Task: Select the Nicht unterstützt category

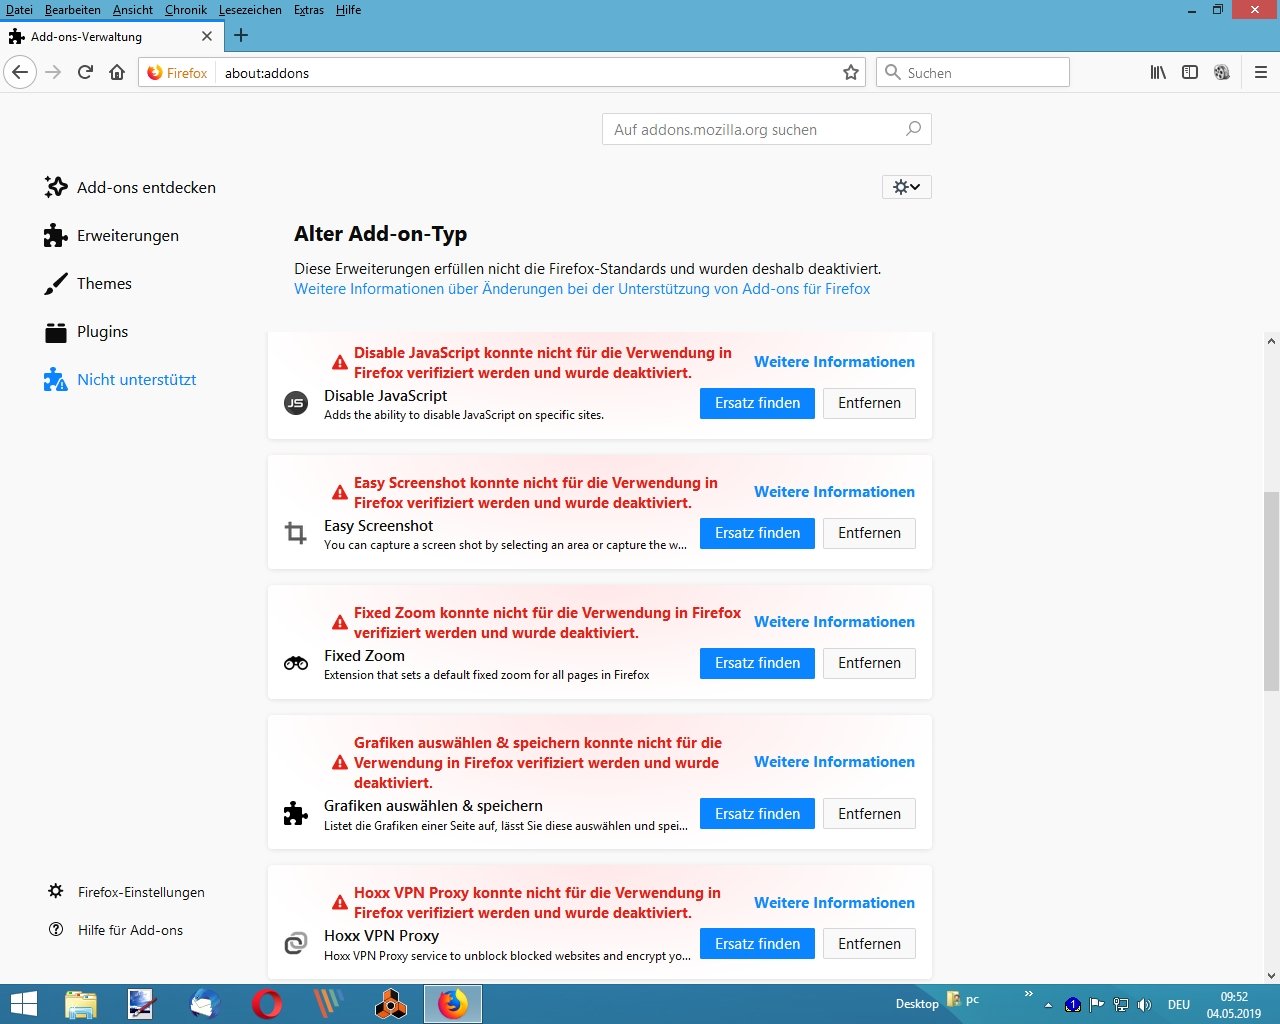Action: pyautogui.click(x=120, y=379)
